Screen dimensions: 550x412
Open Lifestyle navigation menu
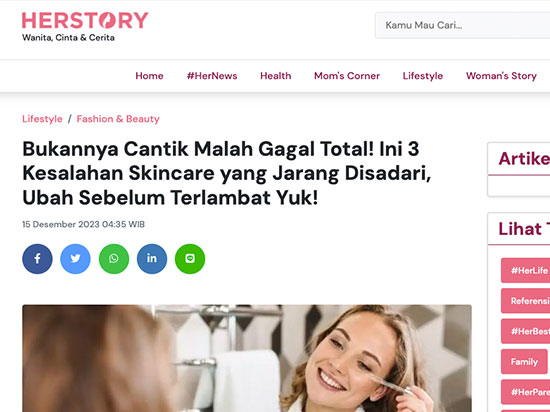pos(423,76)
